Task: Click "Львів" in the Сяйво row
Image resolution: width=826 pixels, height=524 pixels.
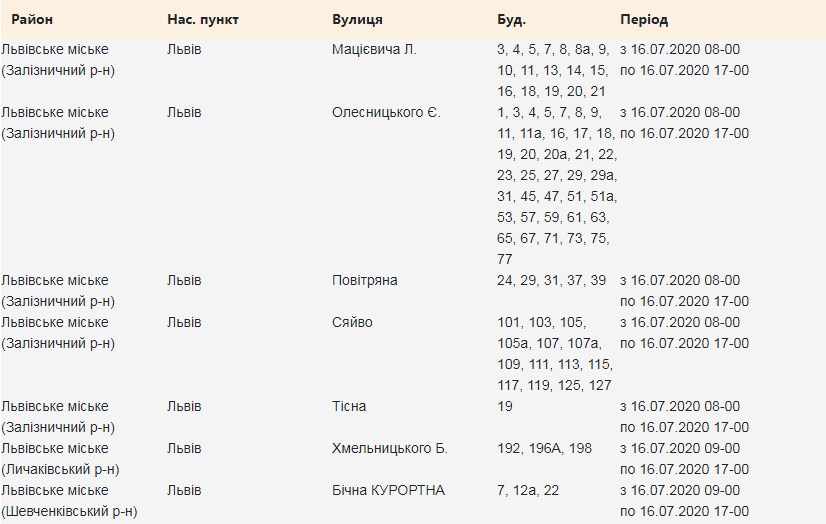Action: coord(184,322)
